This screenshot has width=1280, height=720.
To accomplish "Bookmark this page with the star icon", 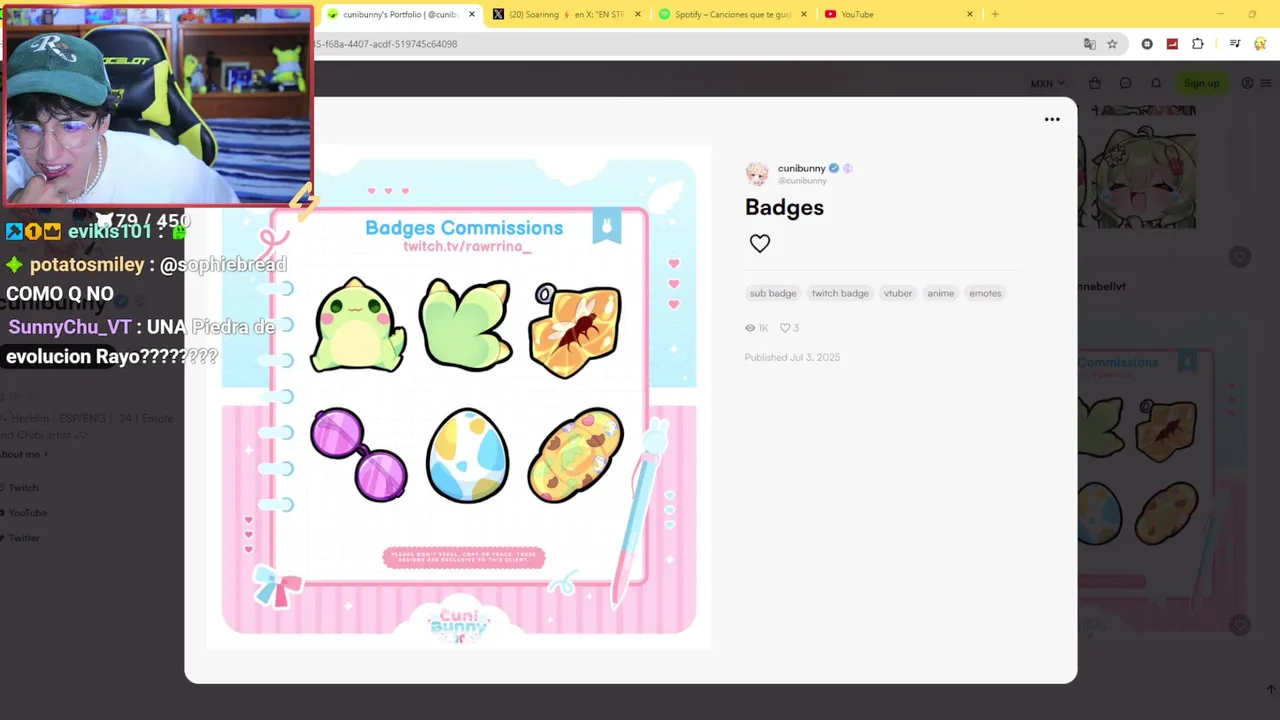I will coord(1112,44).
